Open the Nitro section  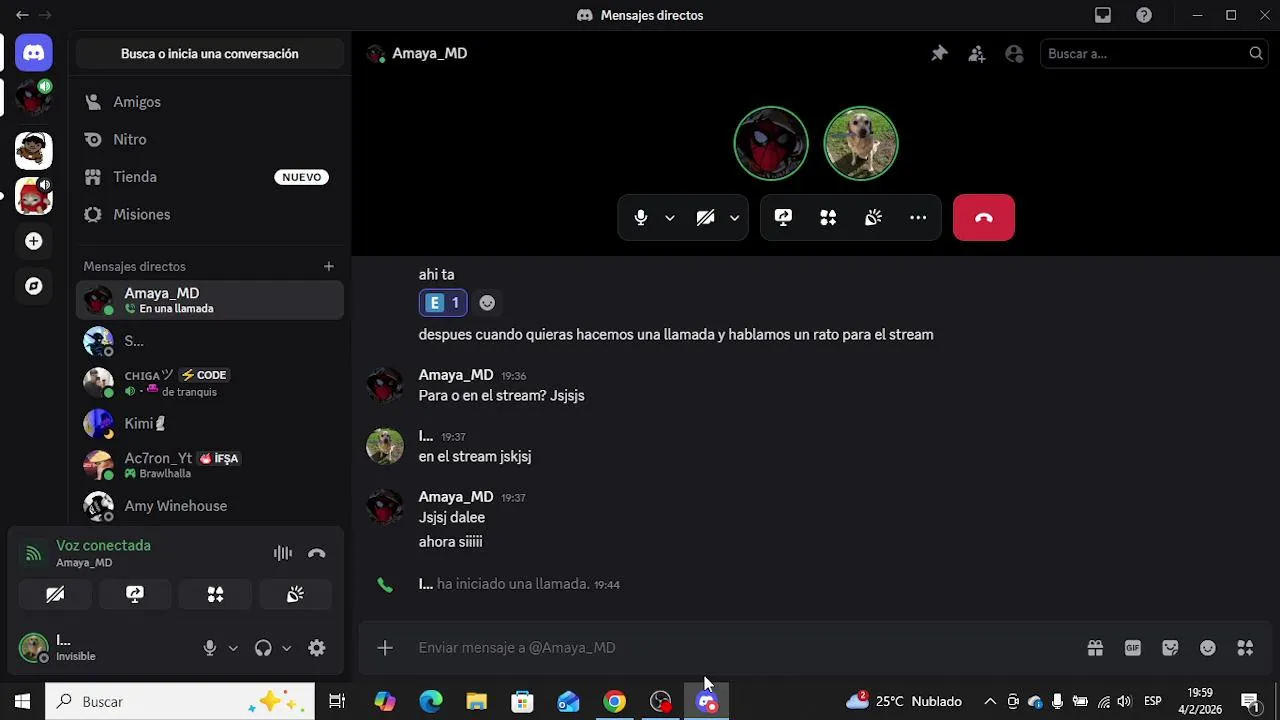point(210,140)
